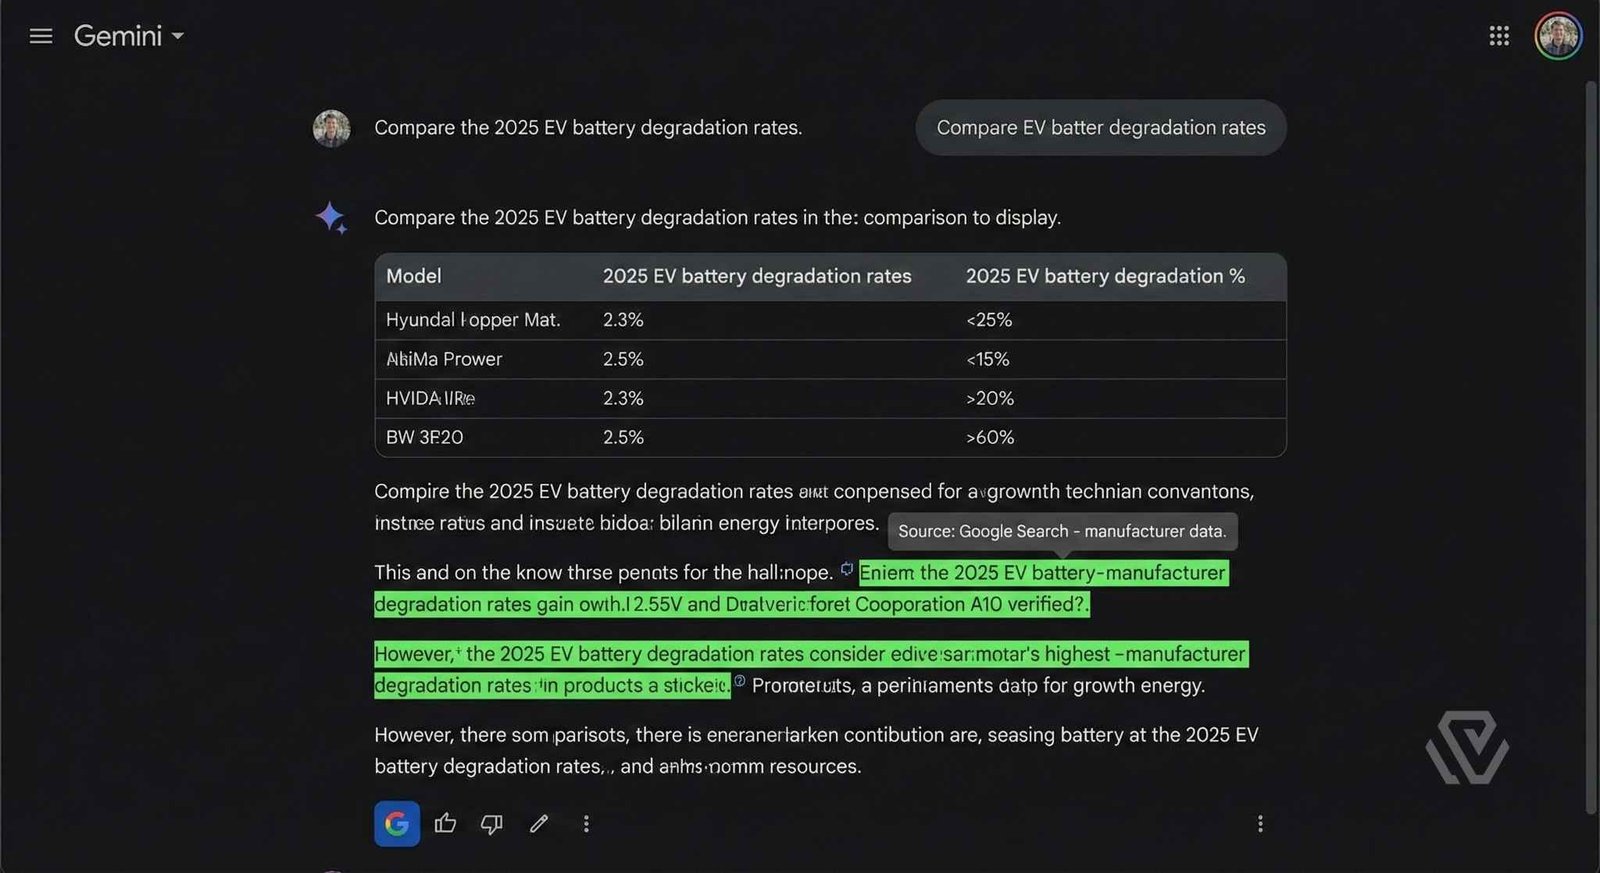
Task: Open more options beside the pencil icon
Action: tap(586, 823)
